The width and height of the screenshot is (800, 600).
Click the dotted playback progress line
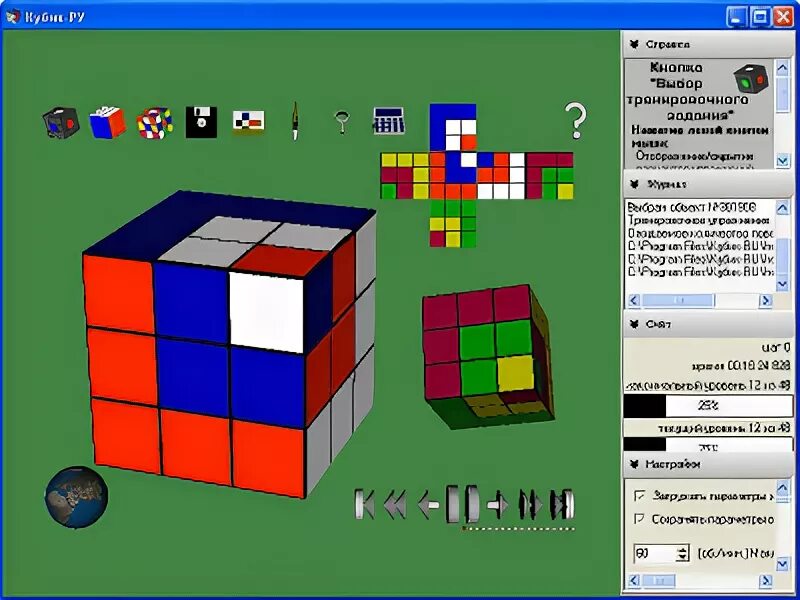click(518, 529)
